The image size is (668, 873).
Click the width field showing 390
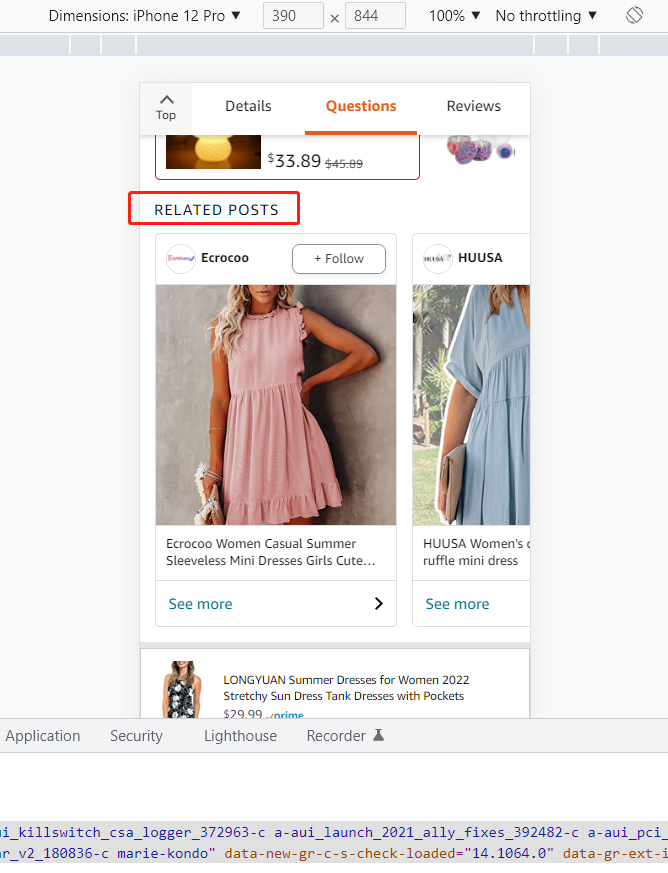pos(293,16)
